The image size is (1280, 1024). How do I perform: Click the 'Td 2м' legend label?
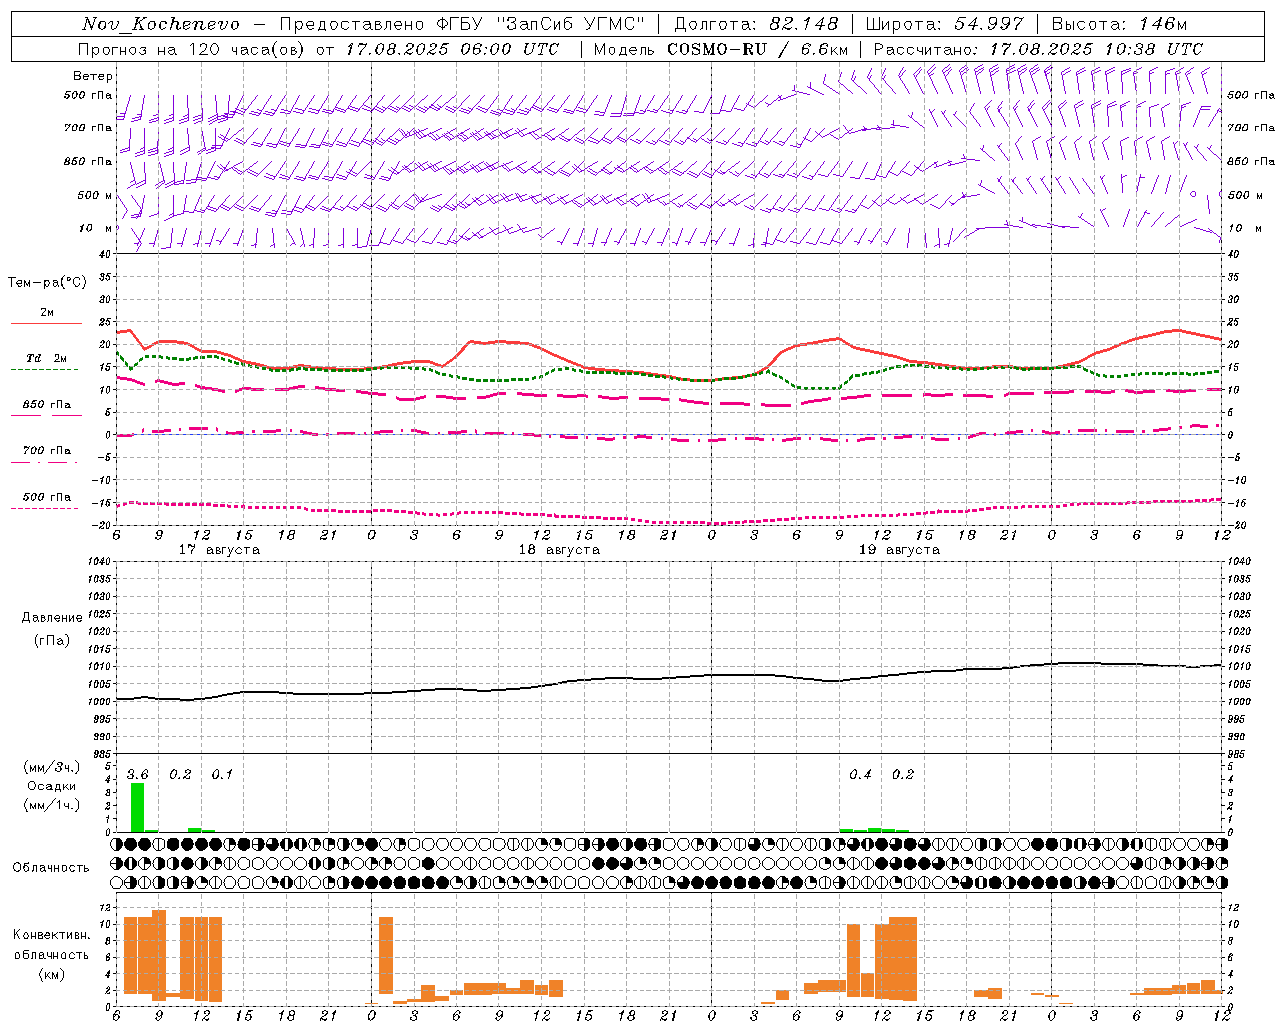pos(46,358)
